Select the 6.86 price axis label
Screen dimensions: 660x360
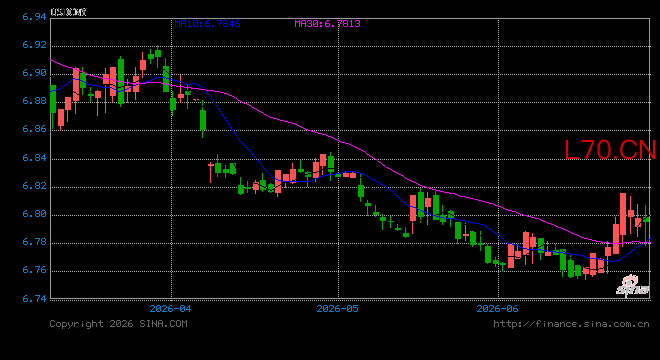pos(34,129)
